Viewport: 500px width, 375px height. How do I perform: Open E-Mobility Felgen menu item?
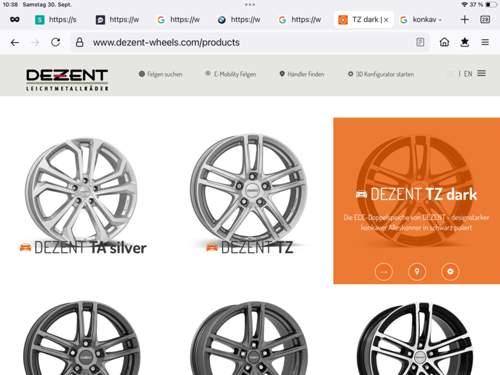(x=231, y=74)
